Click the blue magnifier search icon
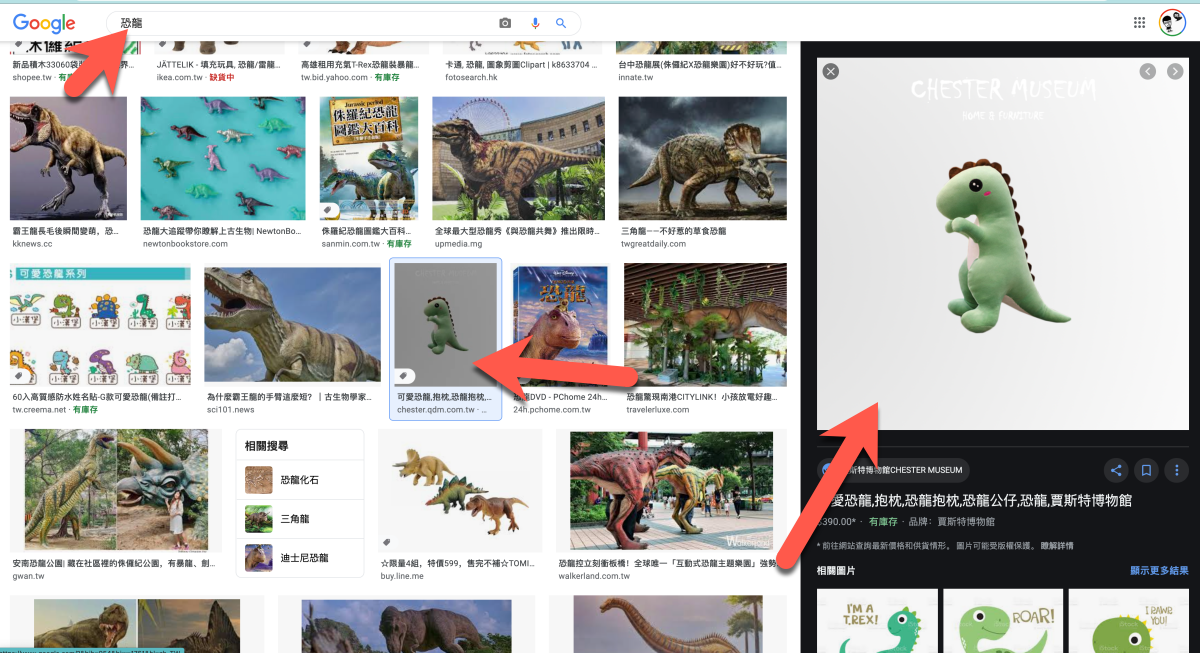Screen dimensions: 1200x653 point(561,23)
